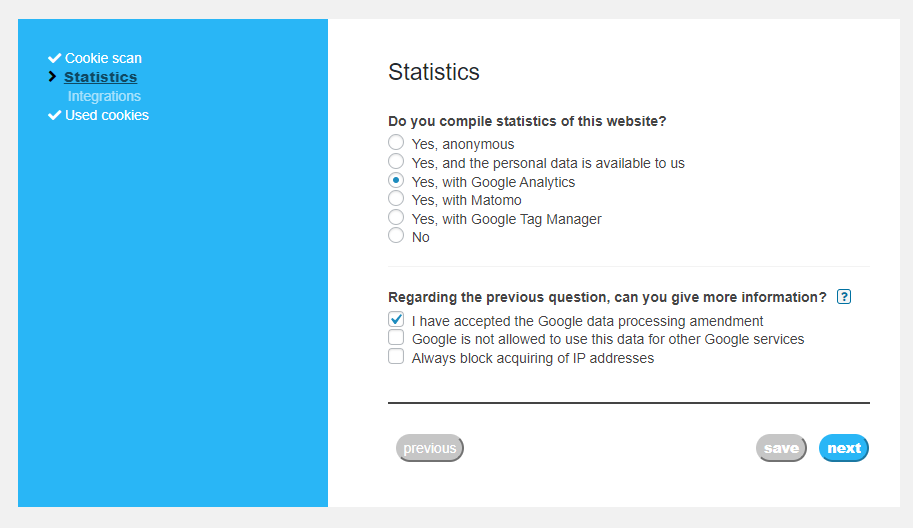The width and height of the screenshot is (913, 528).
Task: Choose "Yes, with Matomo" option
Action: coord(396,199)
